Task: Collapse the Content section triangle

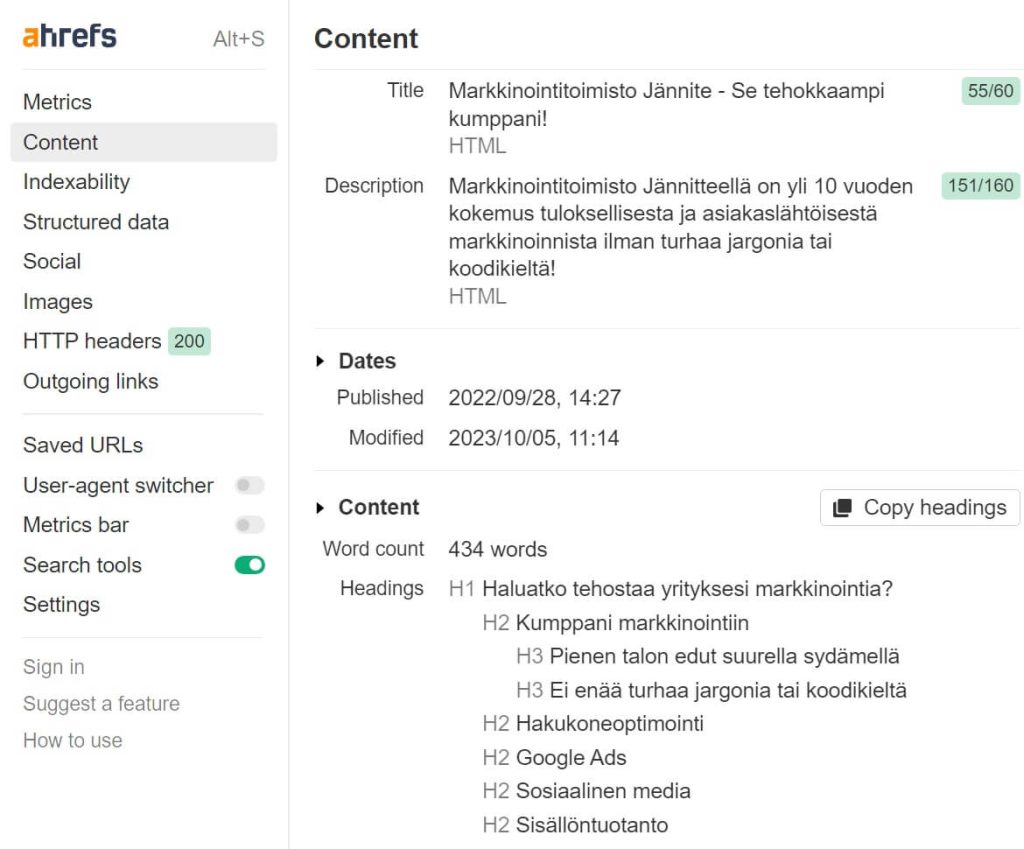Action: [x=321, y=508]
